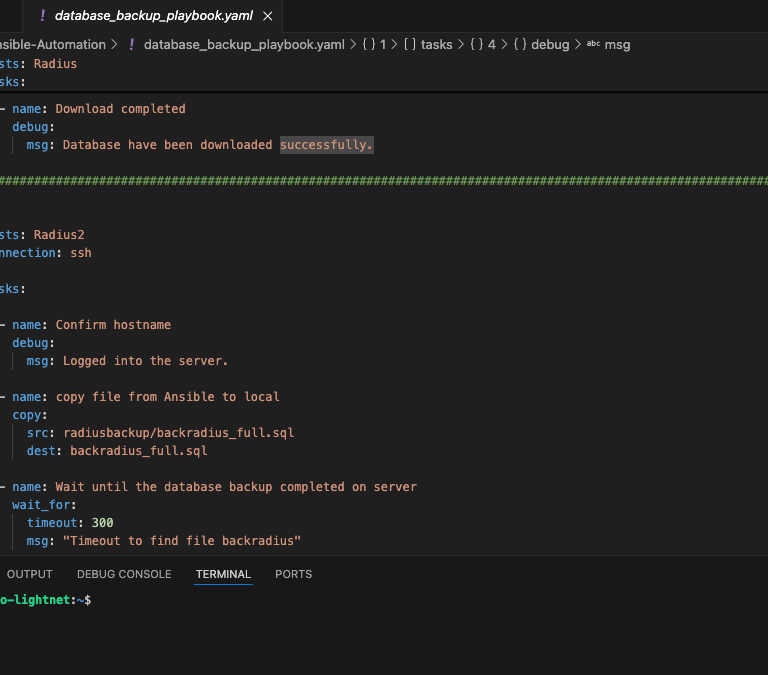Viewport: 768px width, 675px height.
Task: Show the PORTS panel tab
Action: coord(293,574)
